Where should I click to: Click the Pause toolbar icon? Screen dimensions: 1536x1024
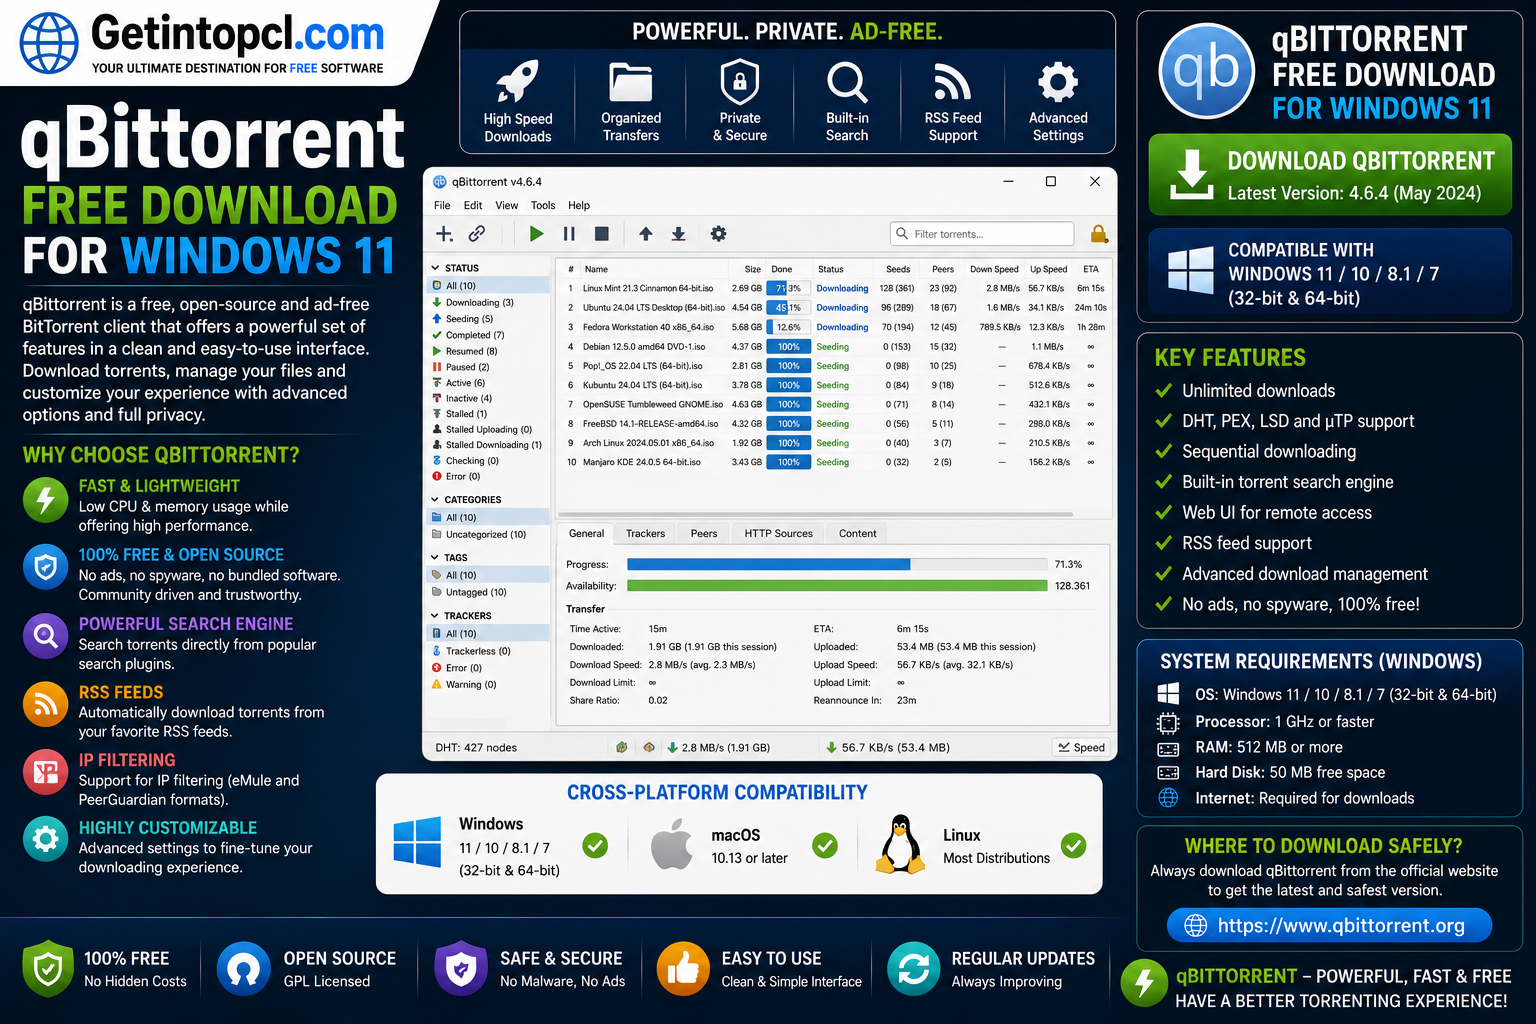569,234
